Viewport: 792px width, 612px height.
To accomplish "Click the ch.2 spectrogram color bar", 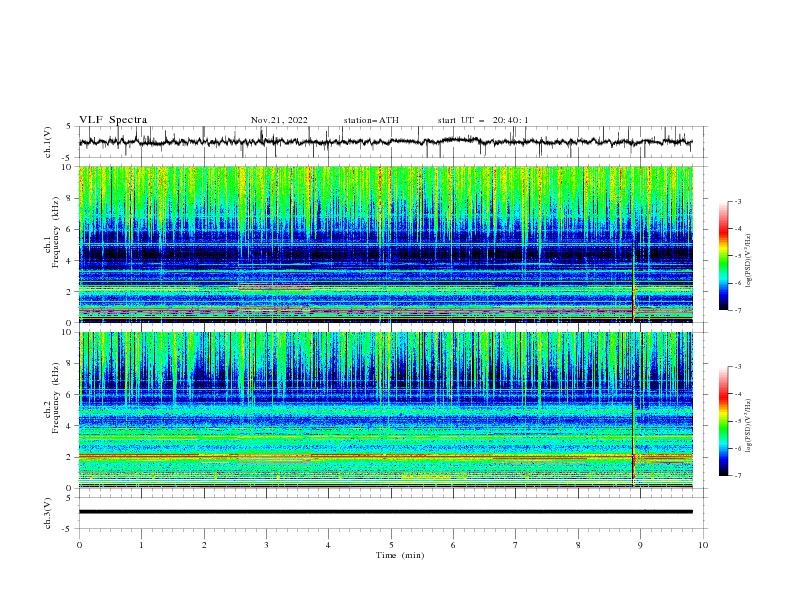I will (723, 421).
